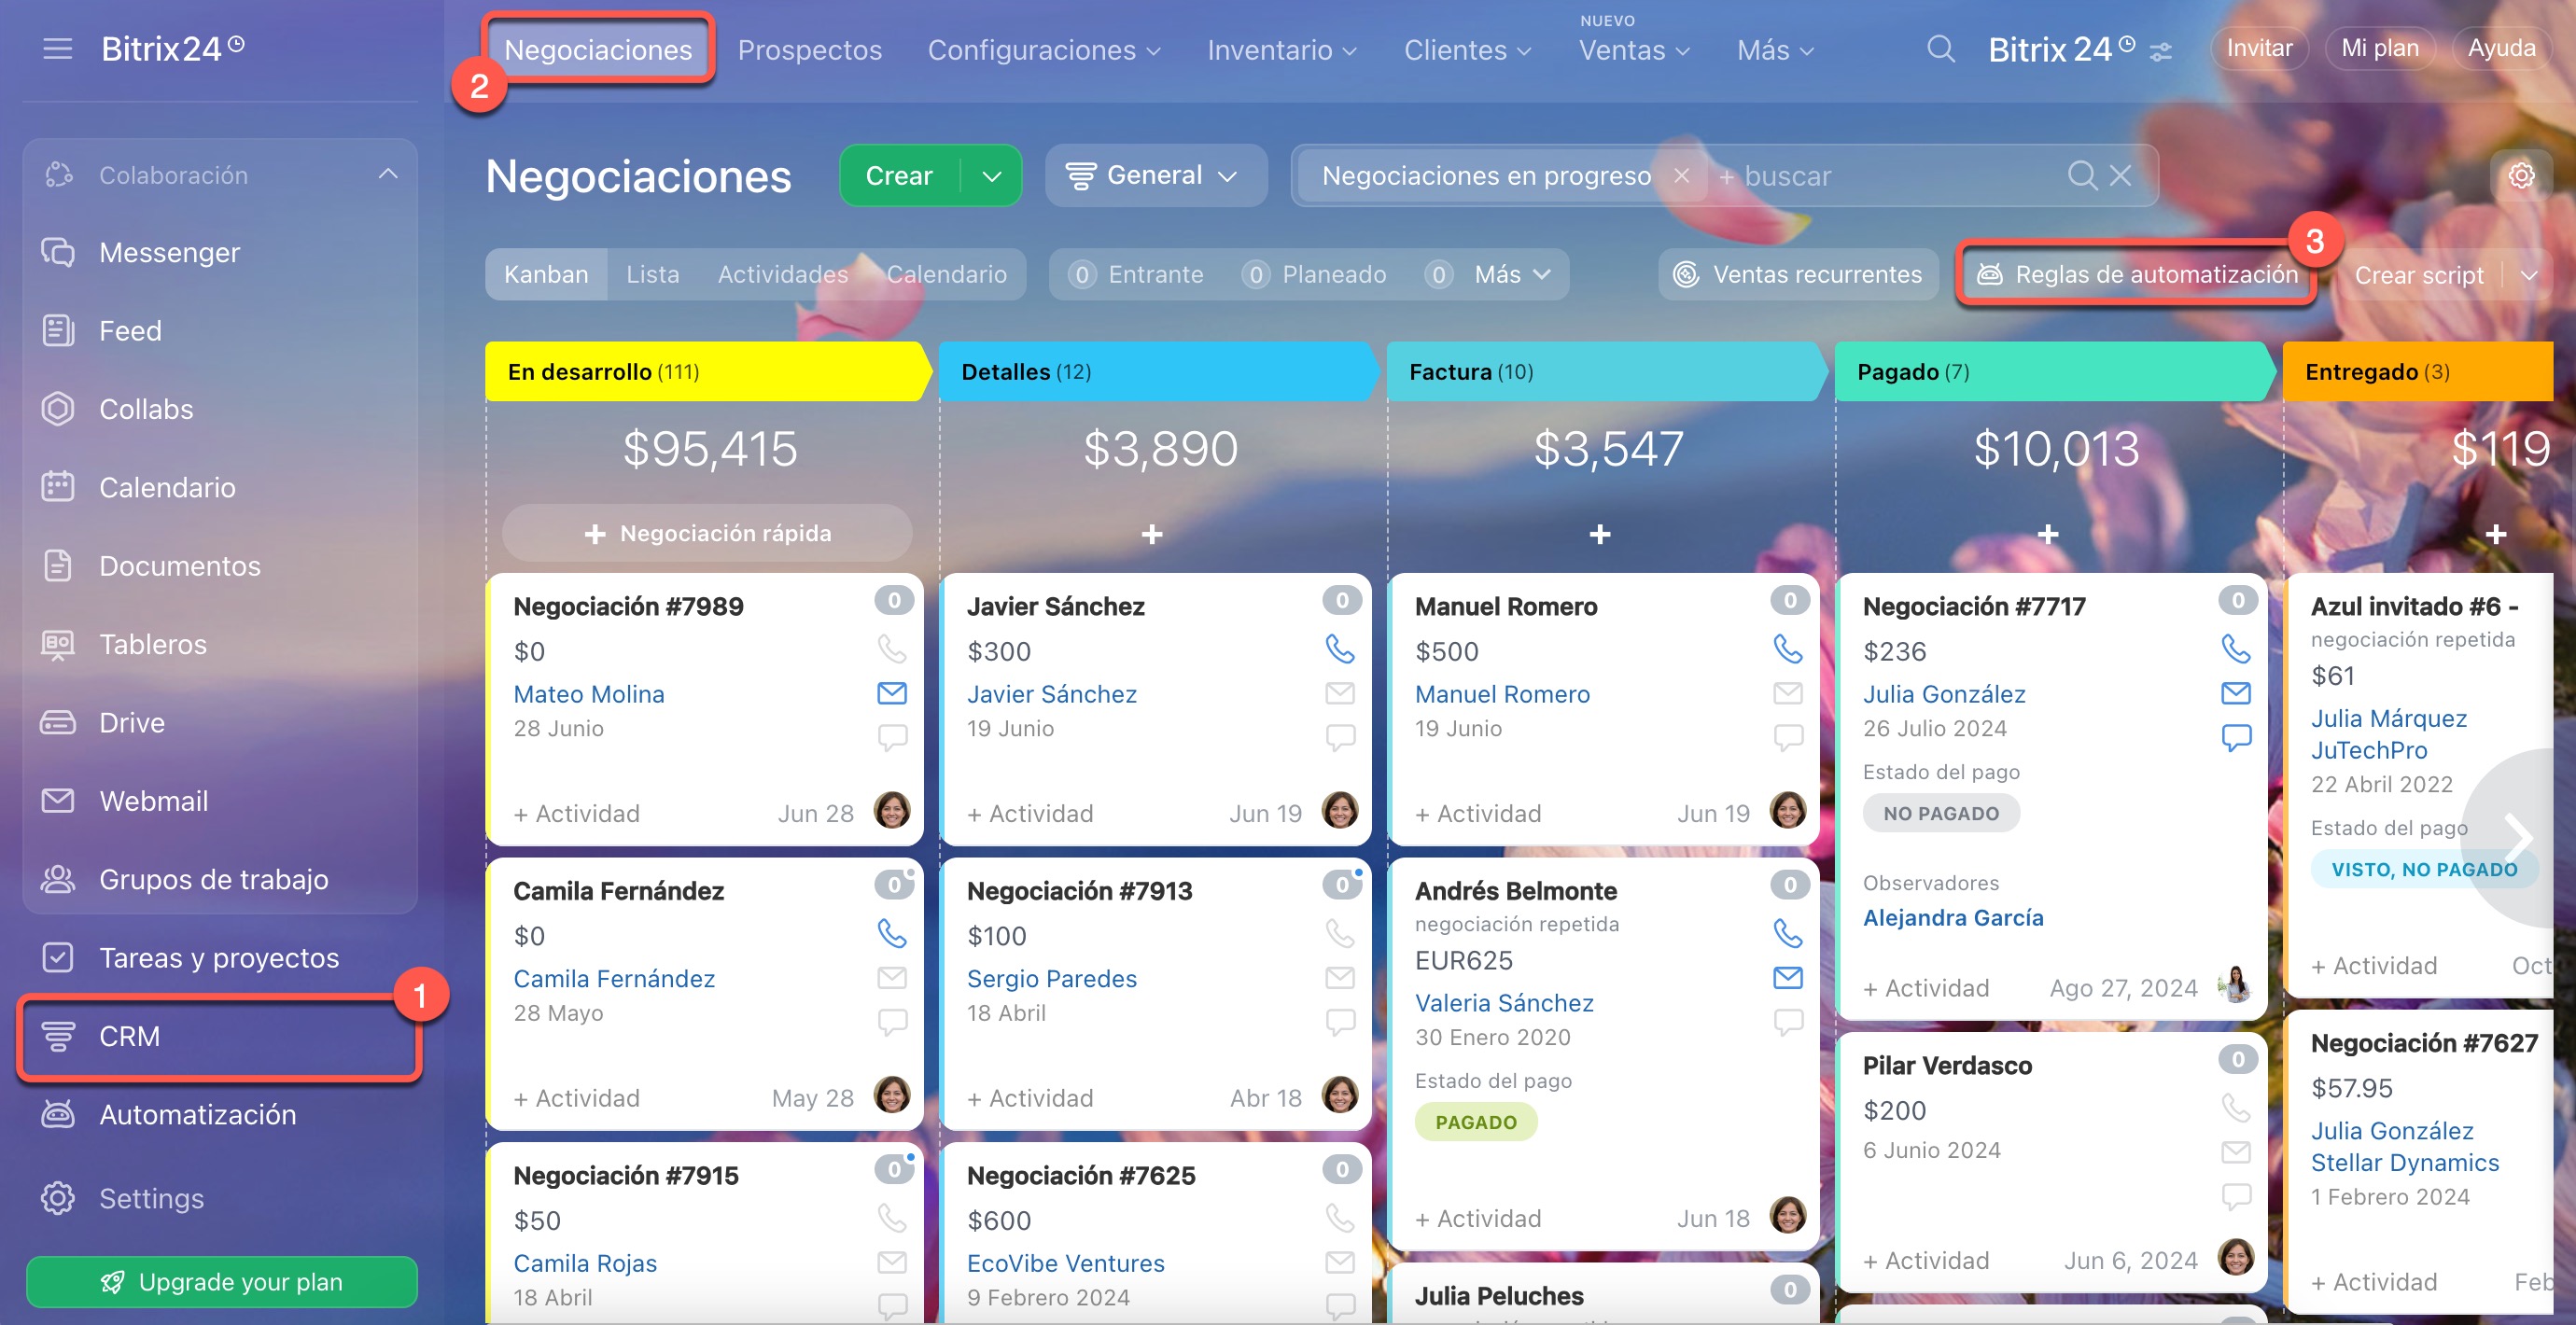The image size is (2576, 1325).
Task: Open the Crear dropdown arrow
Action: coord(992,176)
